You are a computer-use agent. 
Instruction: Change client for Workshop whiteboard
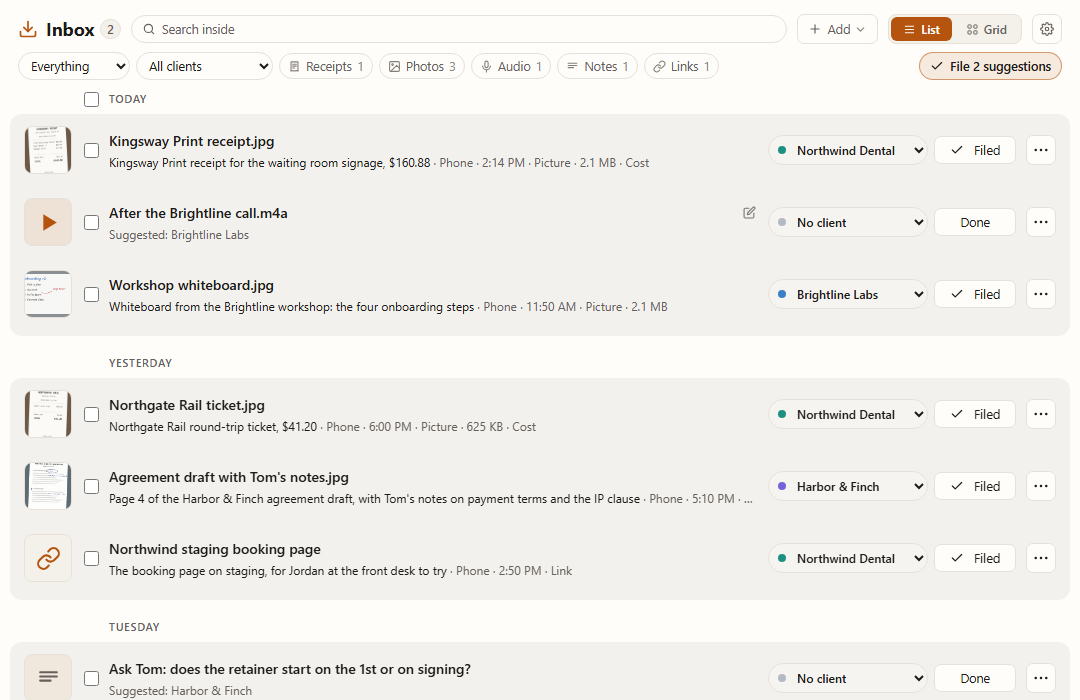(x=847, y=294)
